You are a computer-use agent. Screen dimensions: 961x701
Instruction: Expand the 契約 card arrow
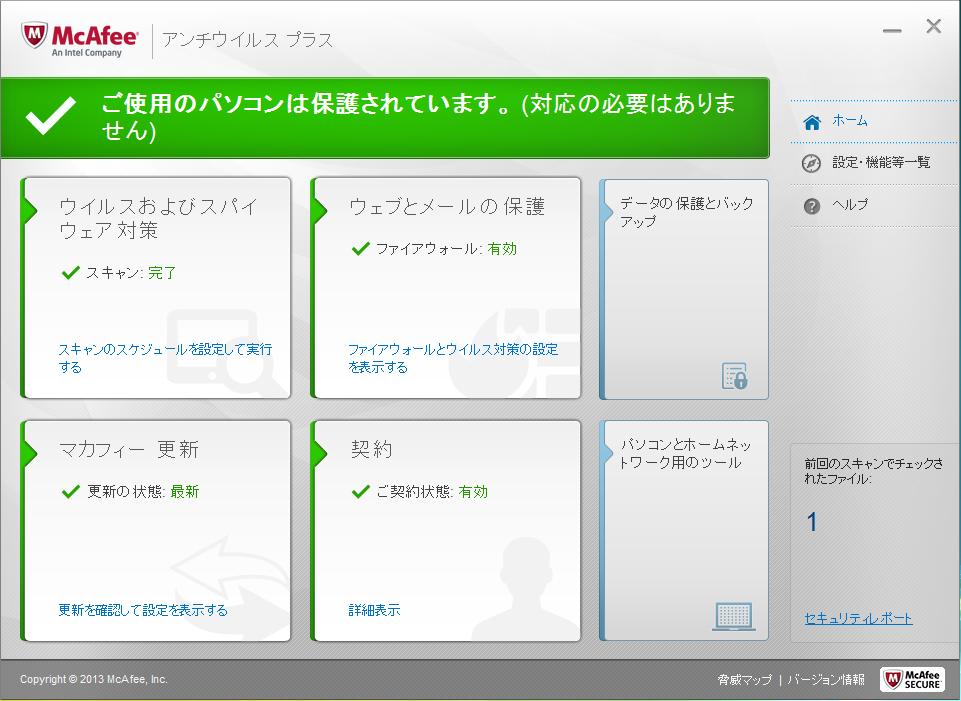click(319, 453)
